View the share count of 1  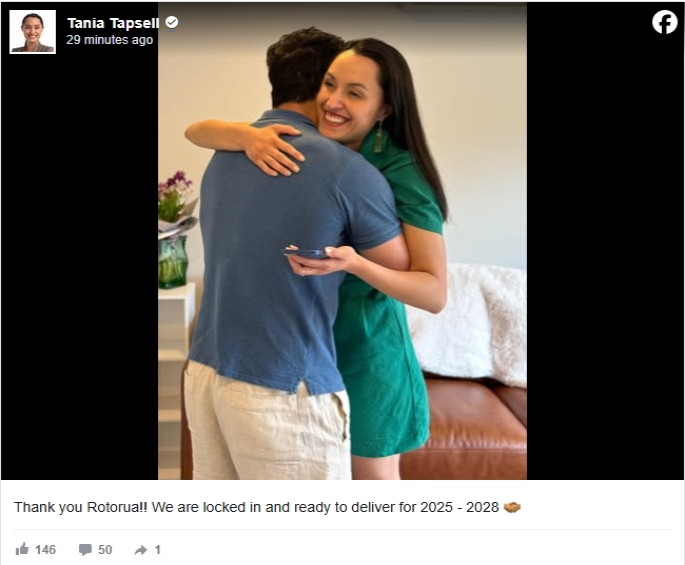(158, 549)
